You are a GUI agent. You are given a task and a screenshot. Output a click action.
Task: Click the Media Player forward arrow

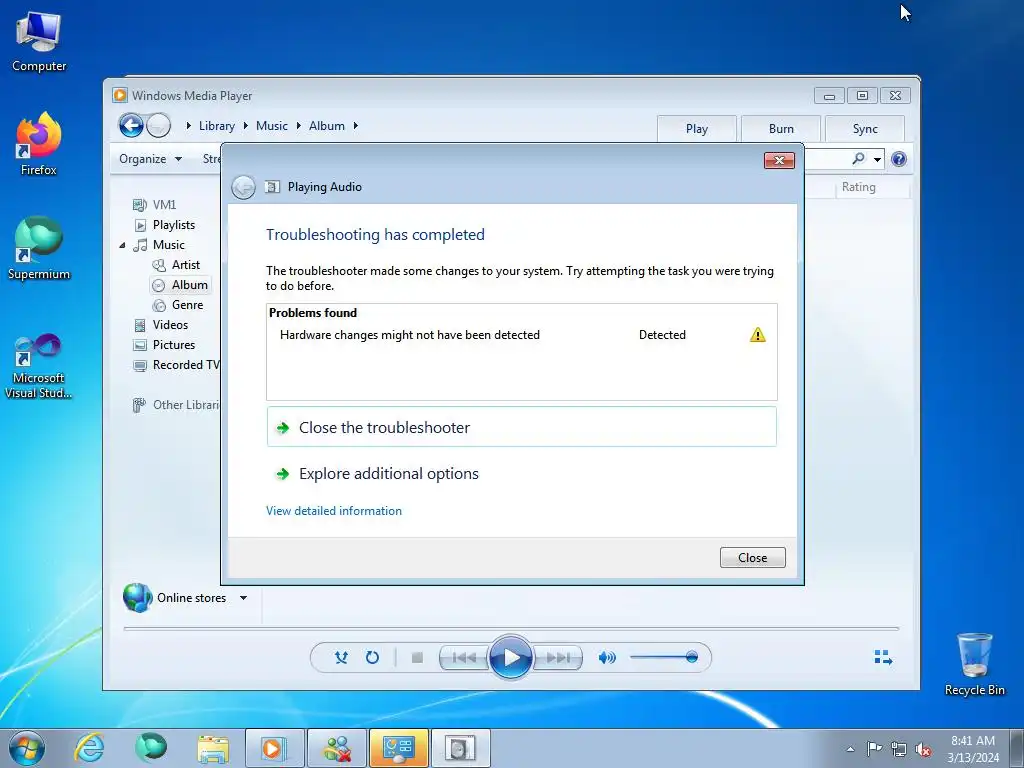pos(158,125)
